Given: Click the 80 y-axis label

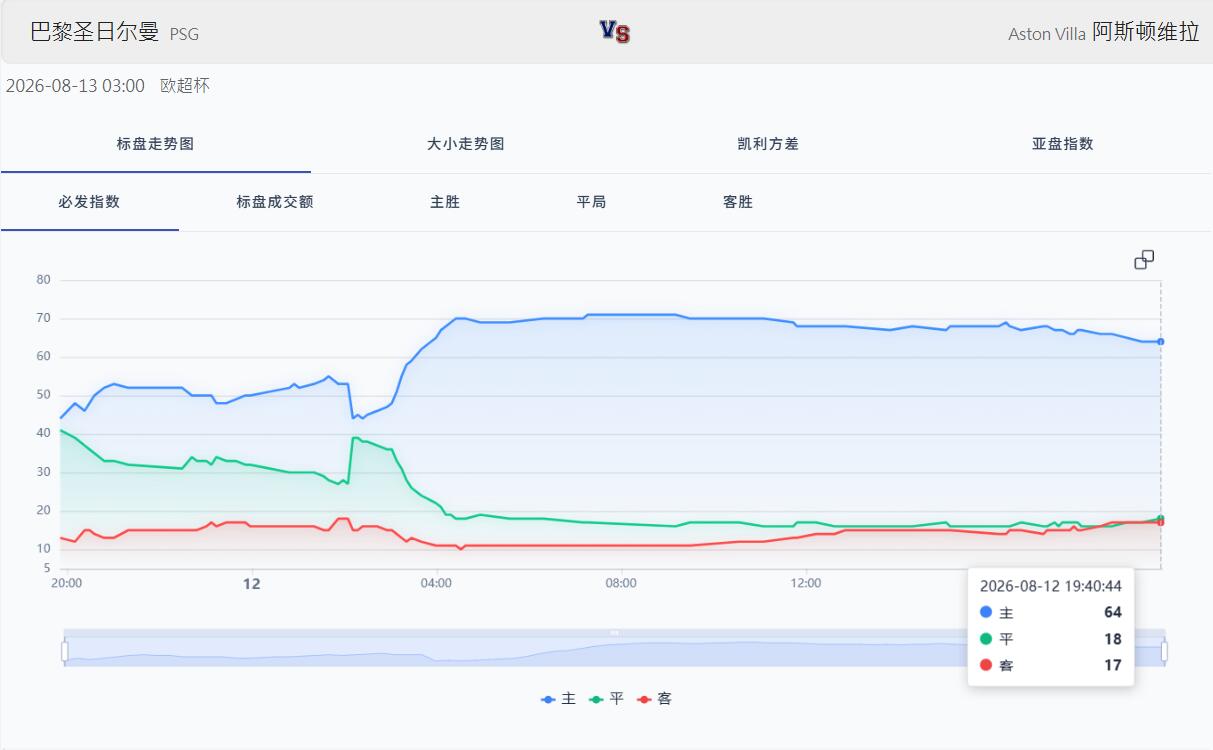Looking at the screenshot, I should click(x=43, y=280).
